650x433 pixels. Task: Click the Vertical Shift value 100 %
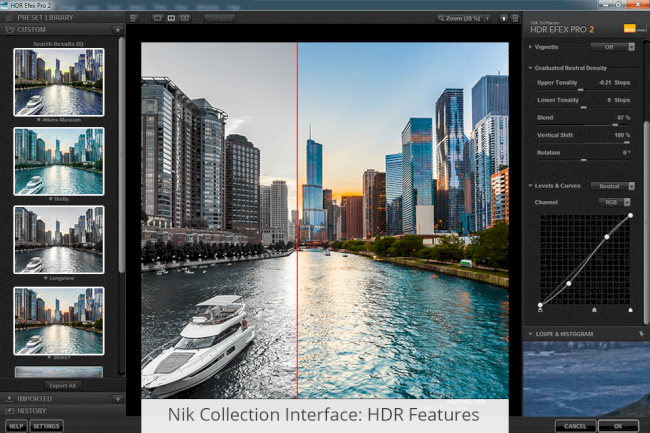pyautogui.click(x=622, y=135)
